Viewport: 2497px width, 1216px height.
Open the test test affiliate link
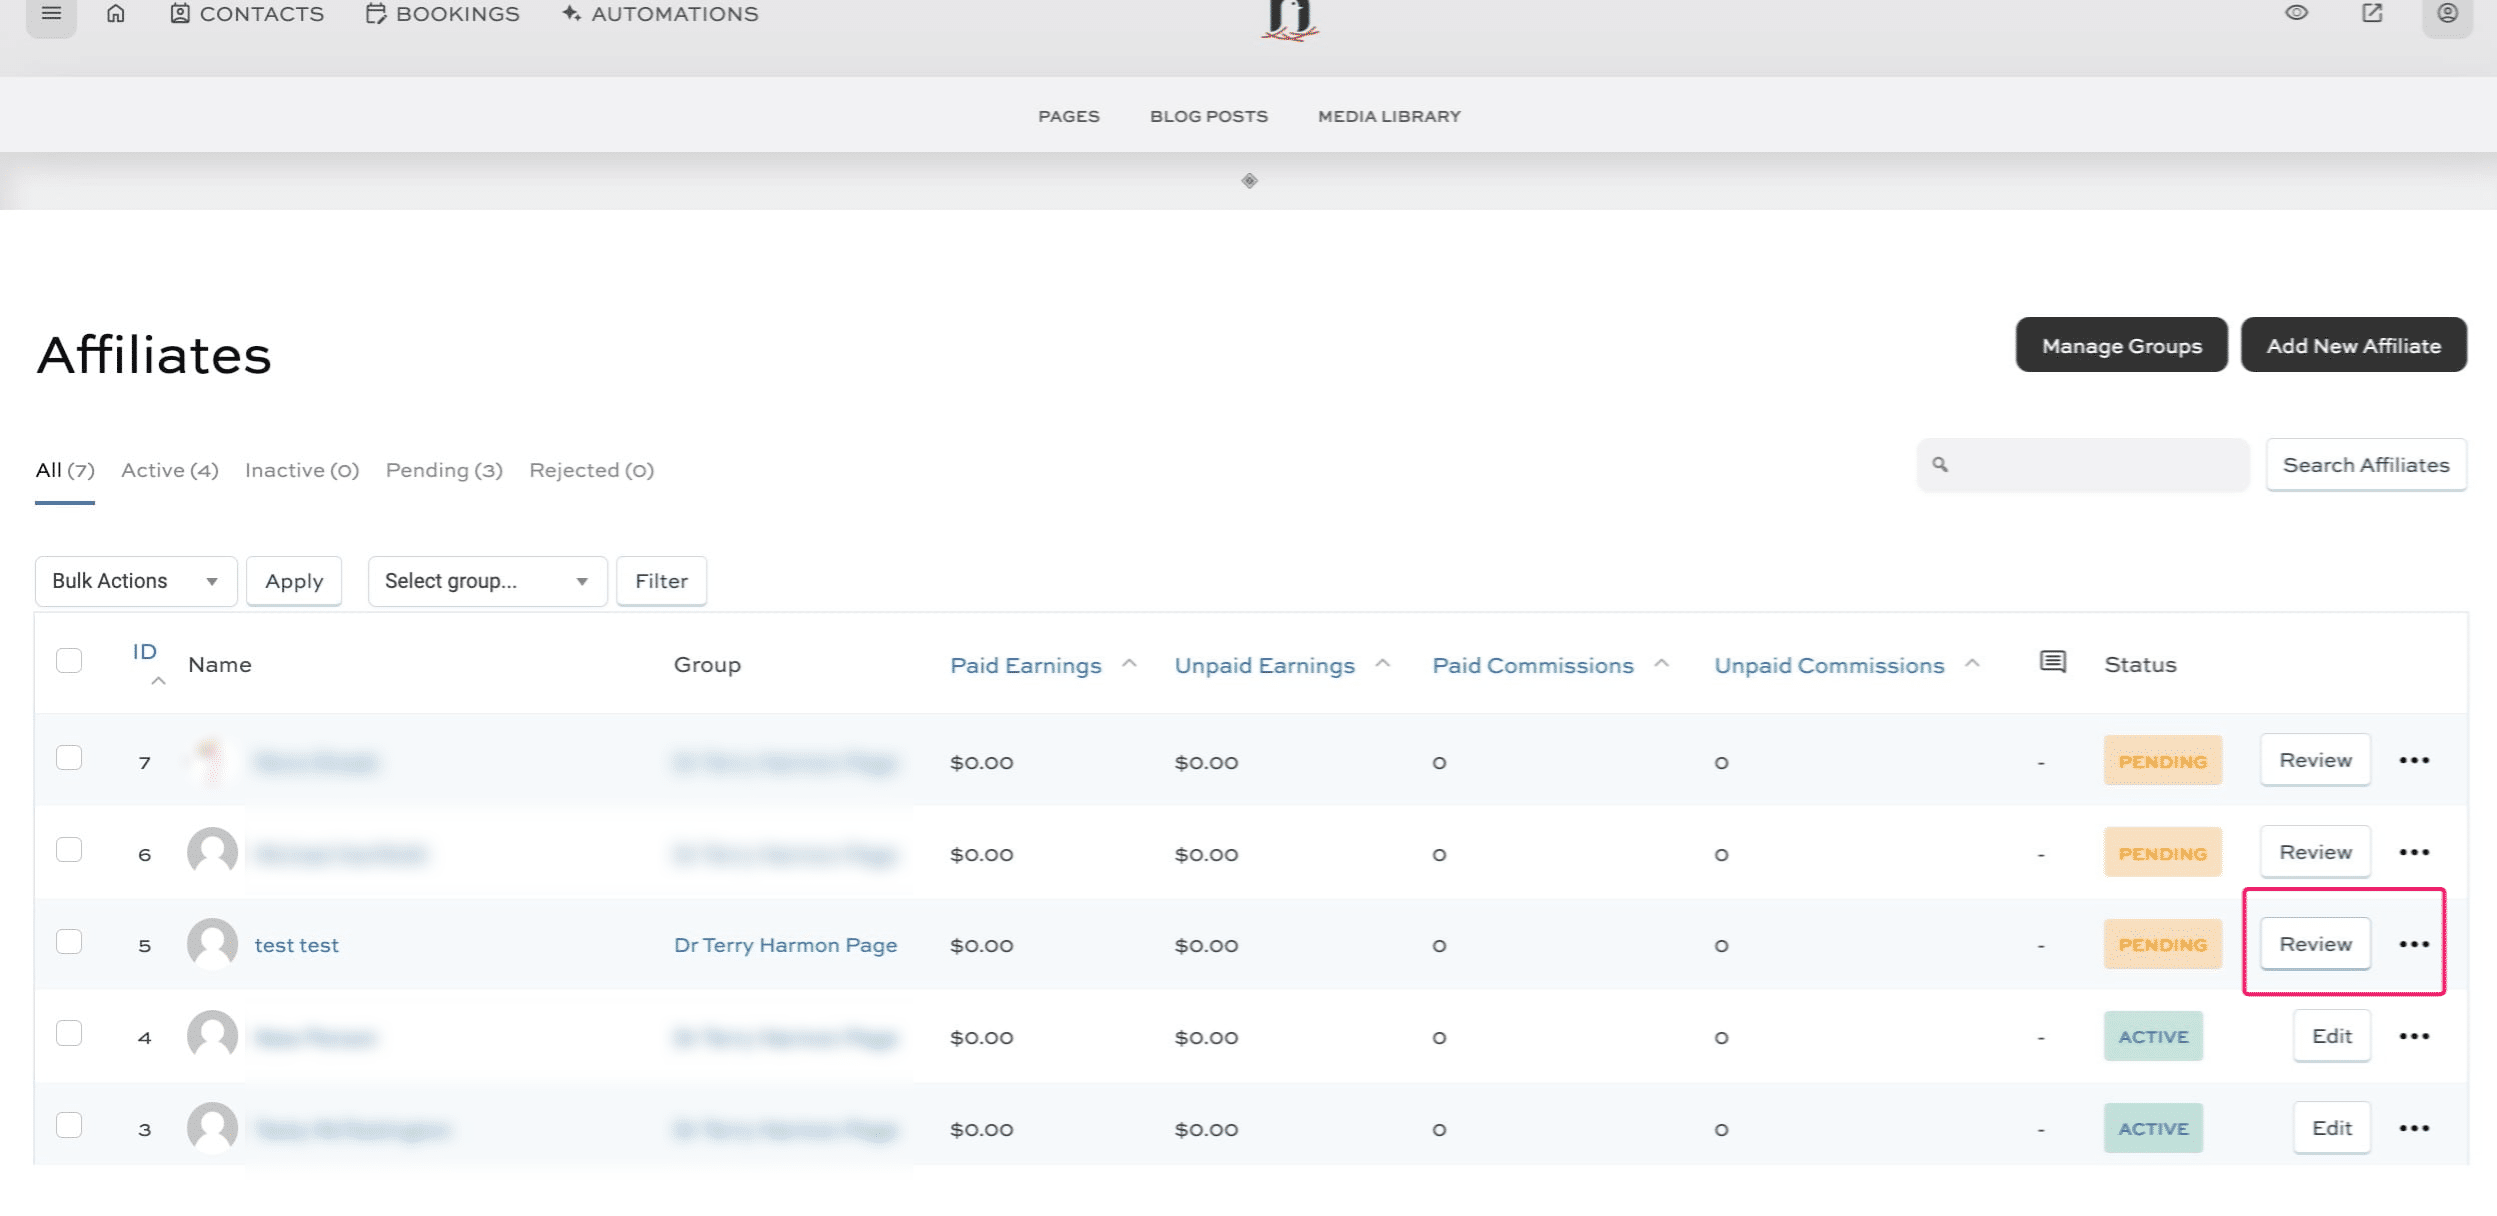[296, 946]
